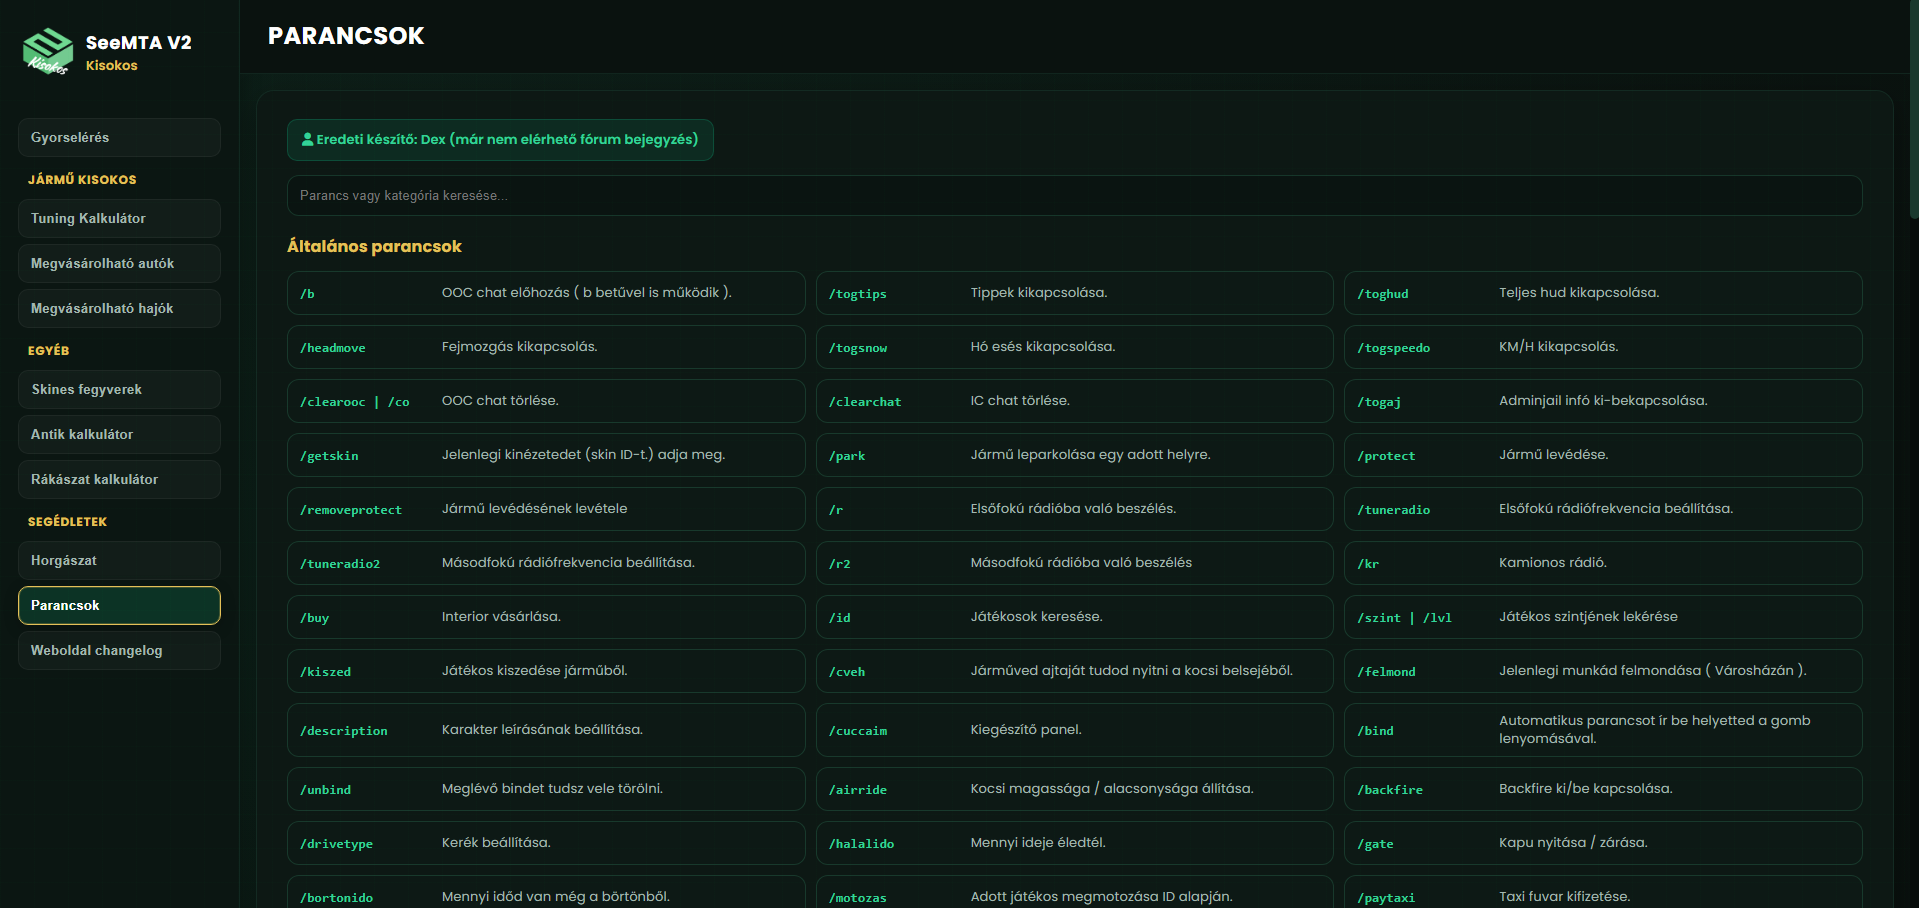The width and height of the screenshot is (1919, 908).
Task: Click the user icon in creator badge
Action: coord(308,140)
